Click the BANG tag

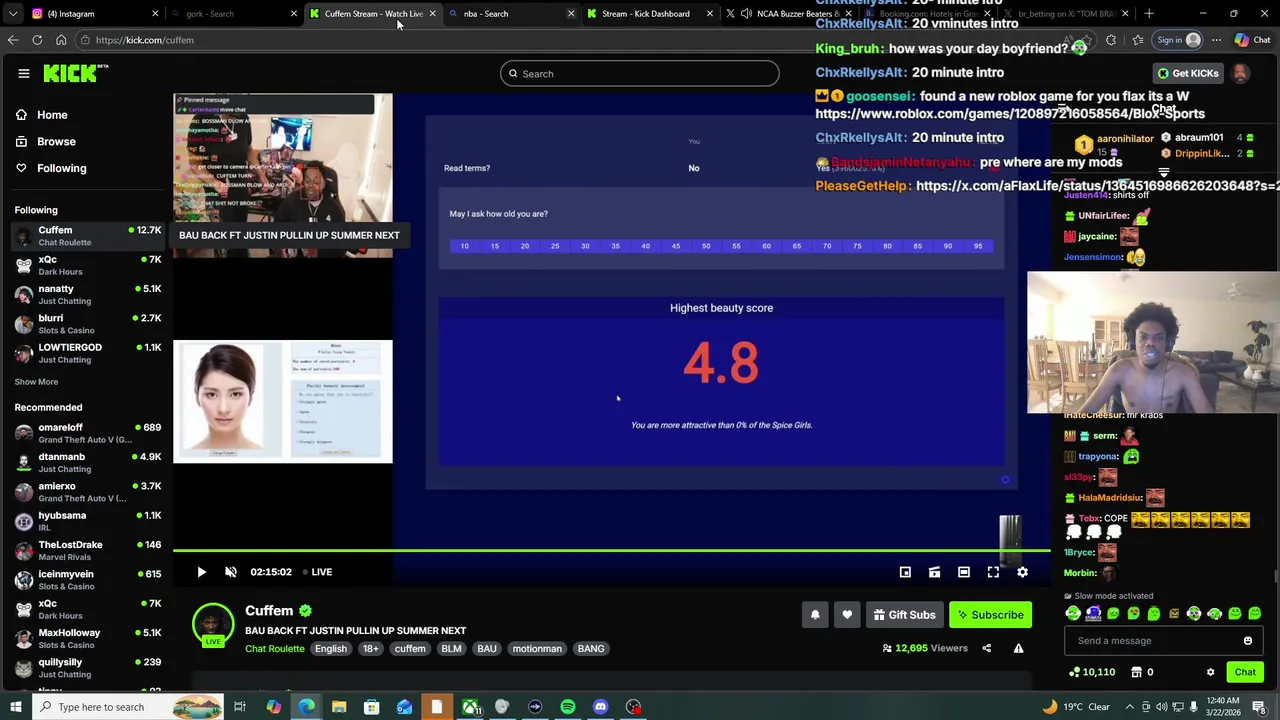click(x=591, y=649)
